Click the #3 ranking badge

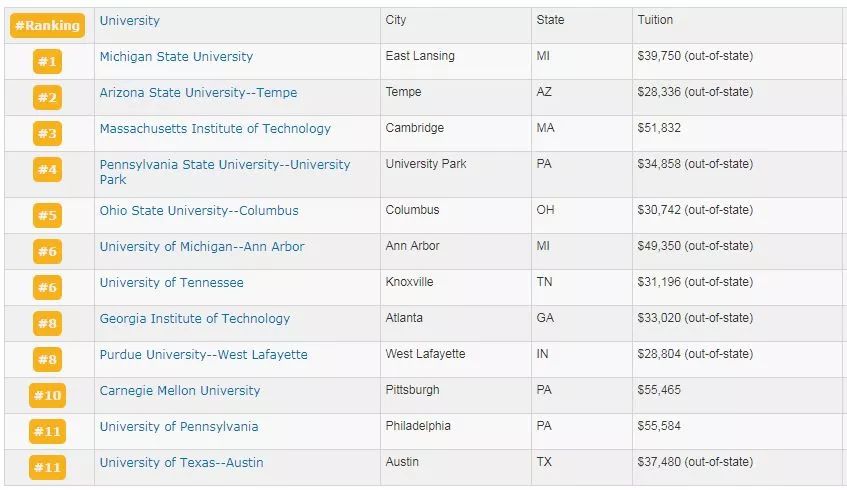(47, 134)
